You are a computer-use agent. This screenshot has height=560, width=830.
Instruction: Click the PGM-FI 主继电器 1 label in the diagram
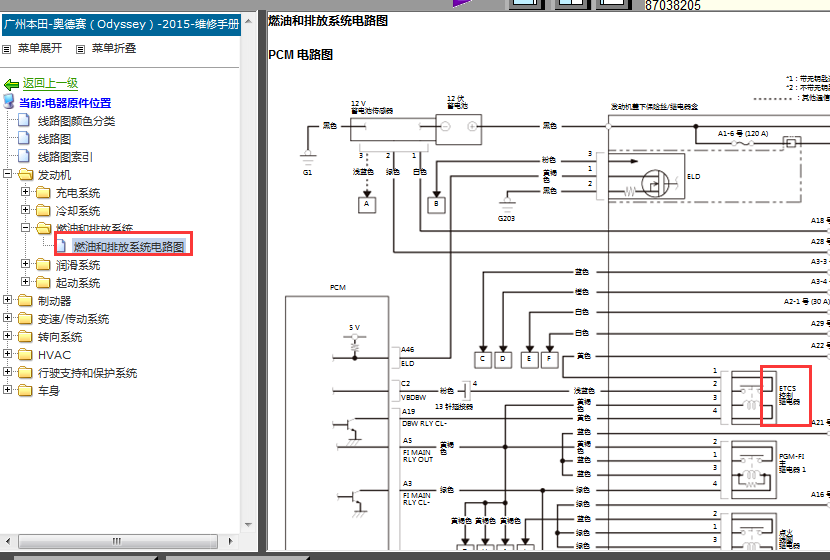coord(792,463)
